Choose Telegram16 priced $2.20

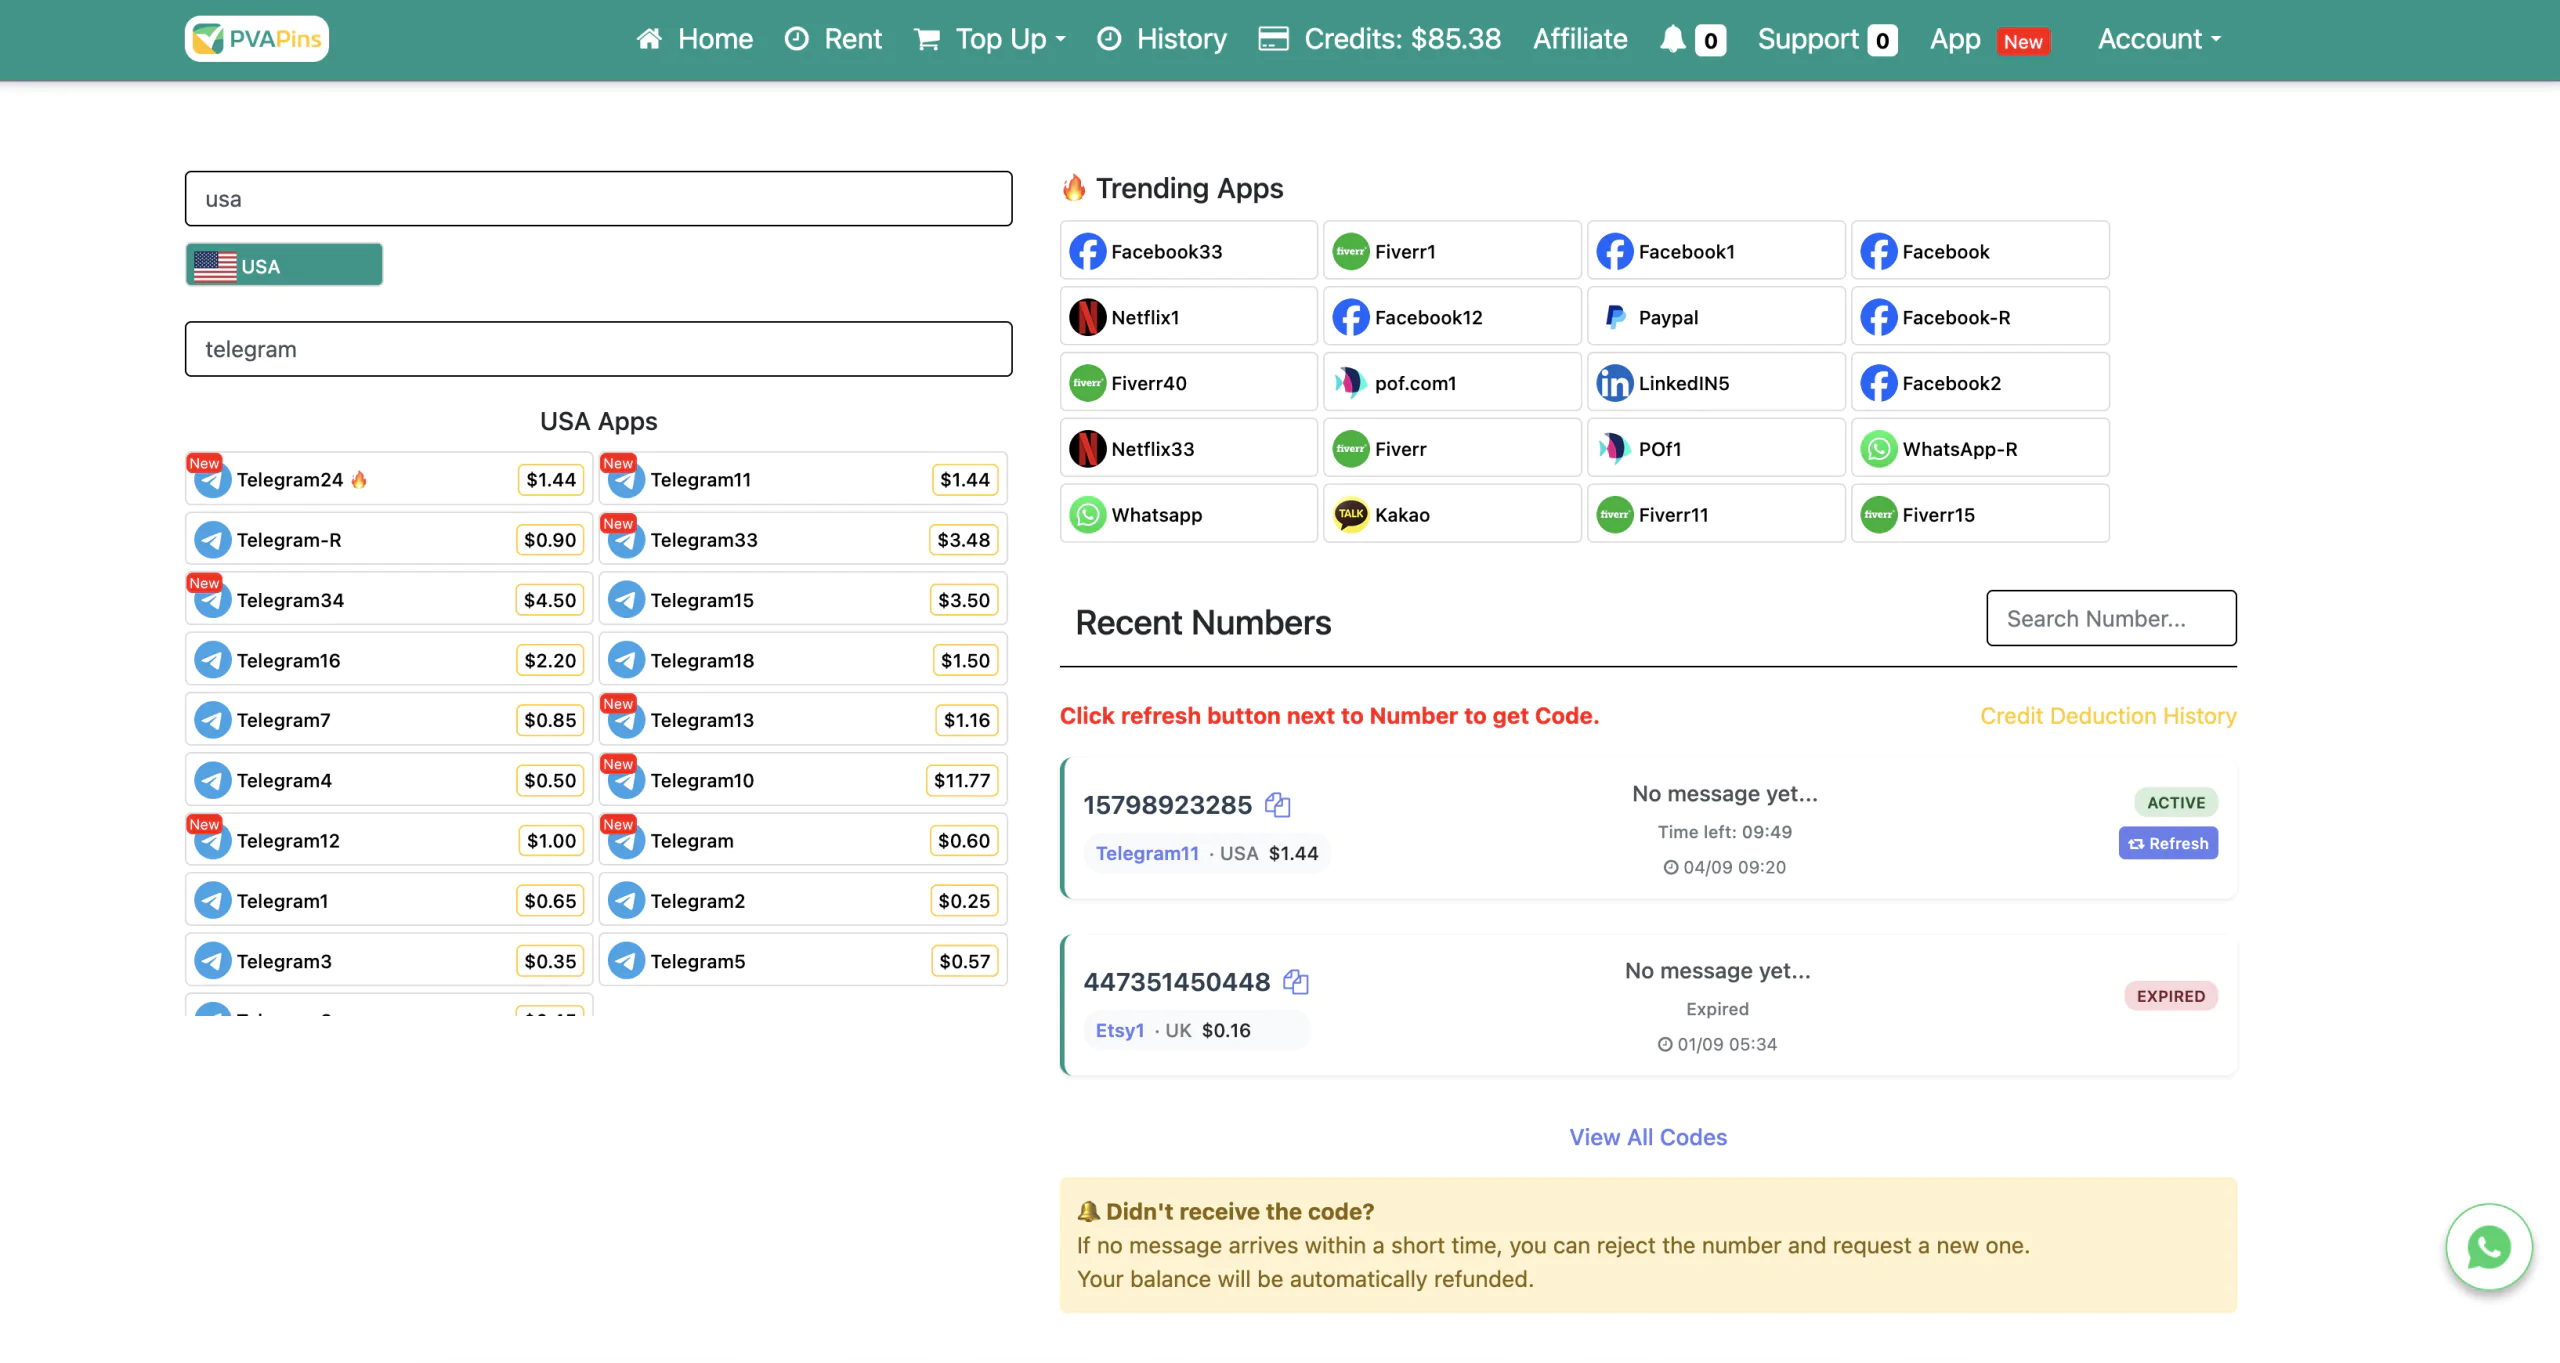point(389,660)
